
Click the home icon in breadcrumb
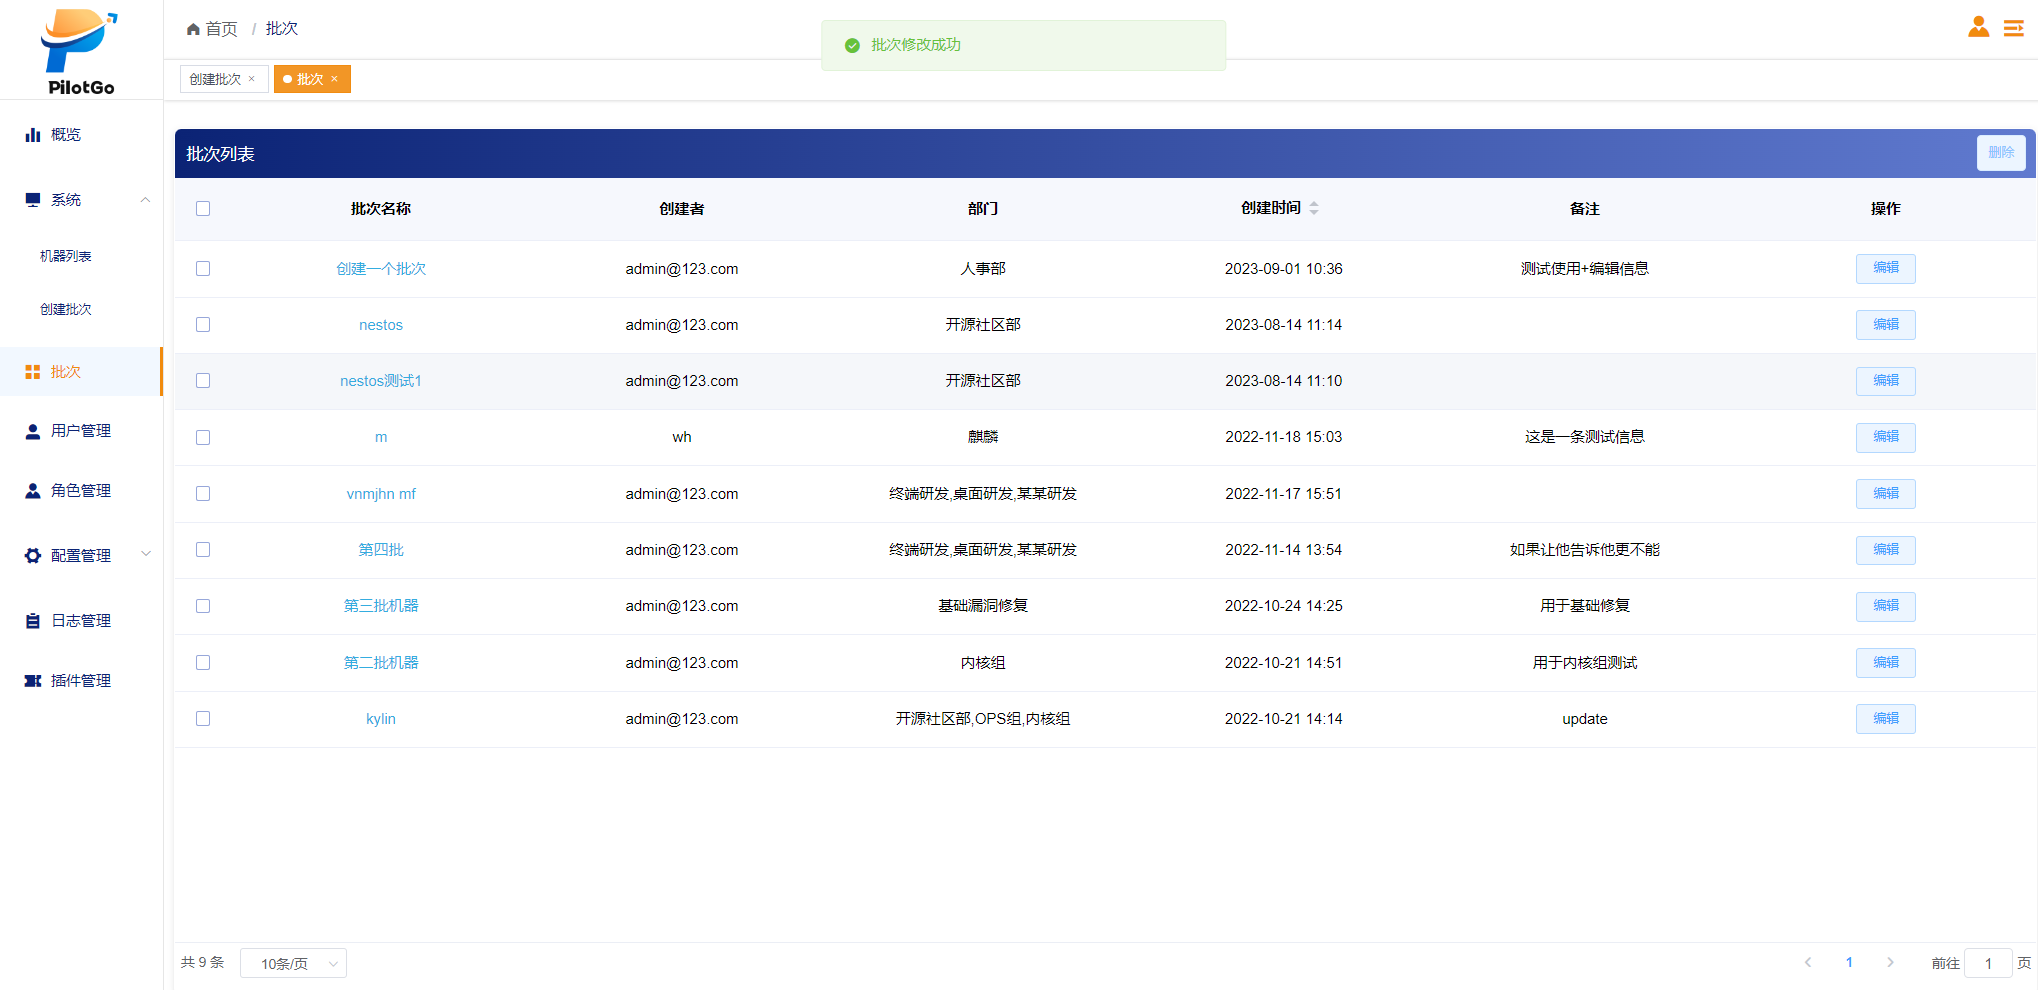193,29
